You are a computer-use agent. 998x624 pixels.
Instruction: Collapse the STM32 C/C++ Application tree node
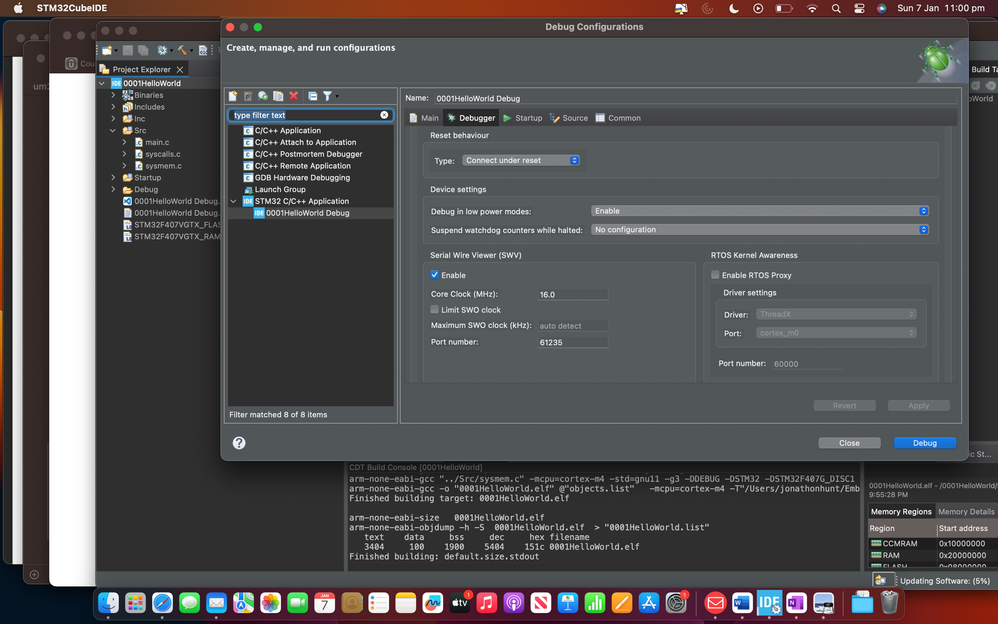pos(234,201)
